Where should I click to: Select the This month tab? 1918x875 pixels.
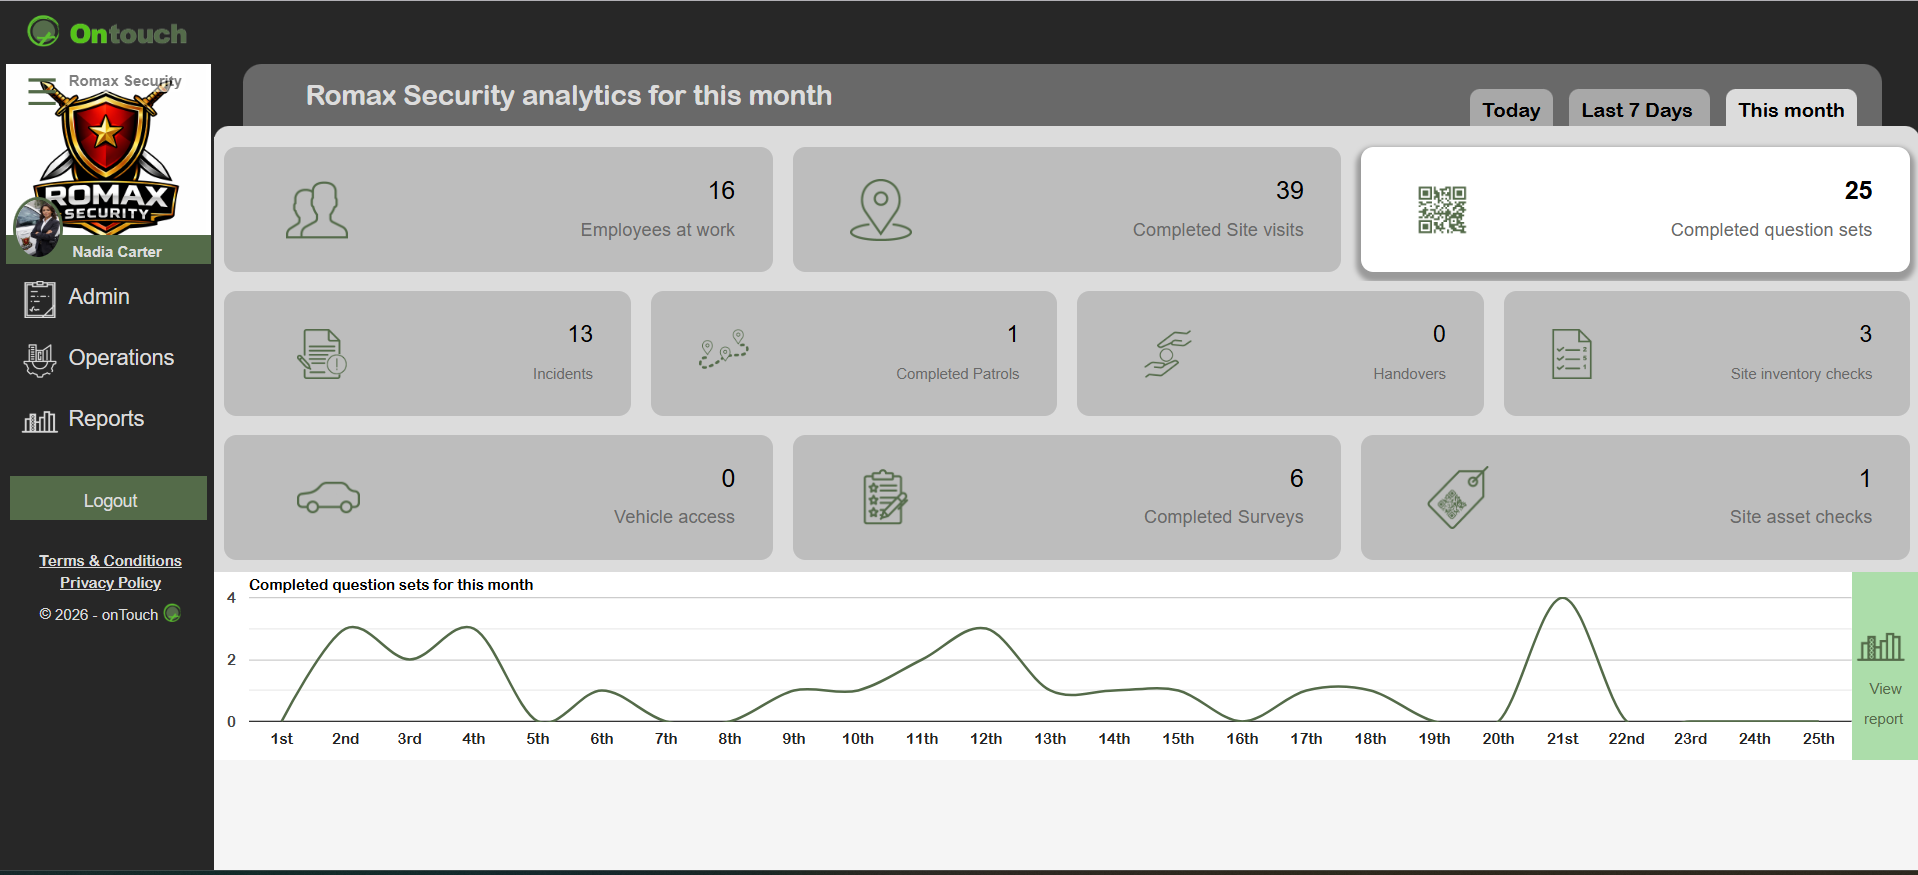tap(1790, 110)
